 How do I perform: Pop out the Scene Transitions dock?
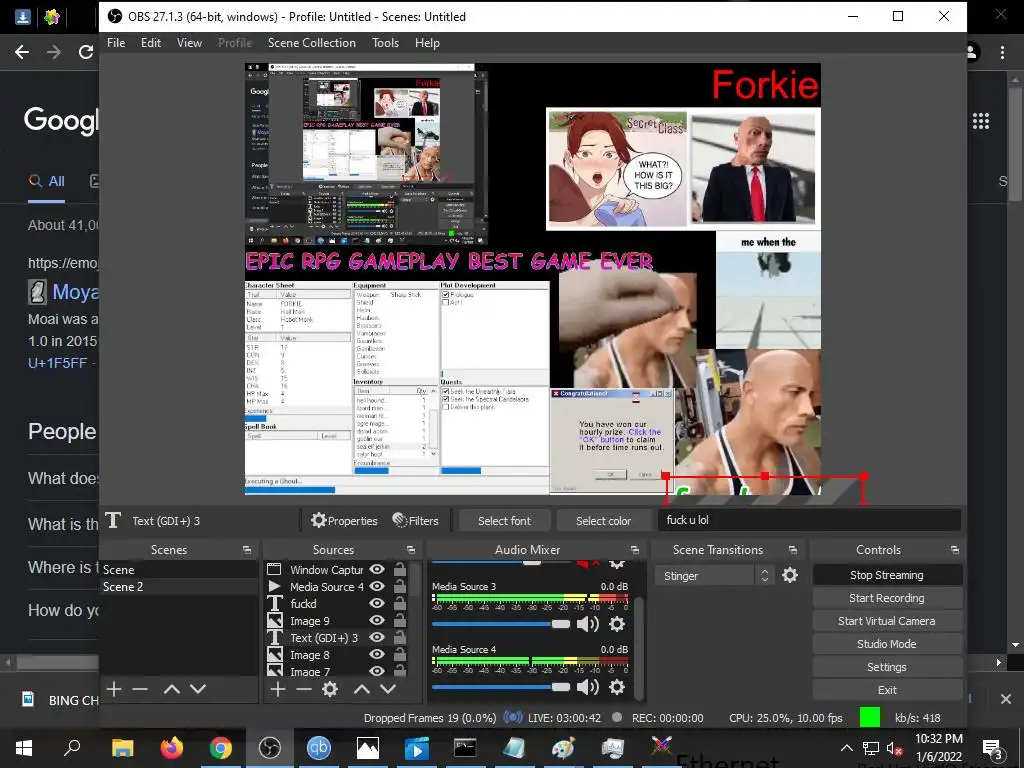coord(793,550)
